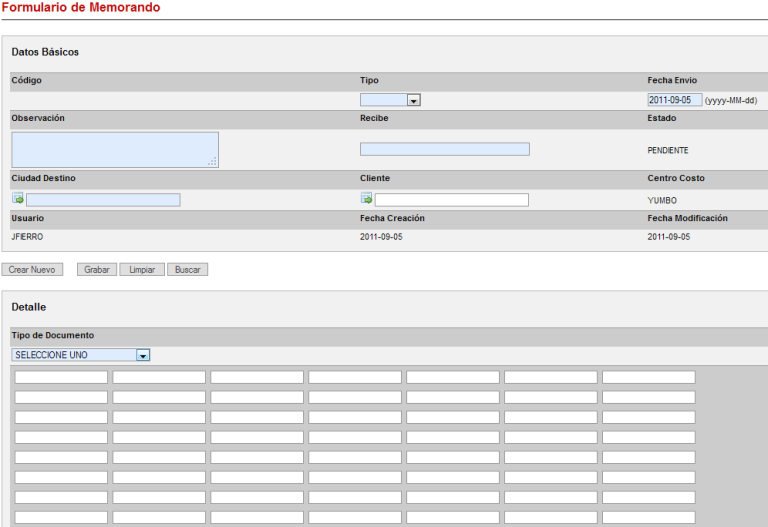Click the Ciudad Destino lookup arrow icon

click(18, 199)
